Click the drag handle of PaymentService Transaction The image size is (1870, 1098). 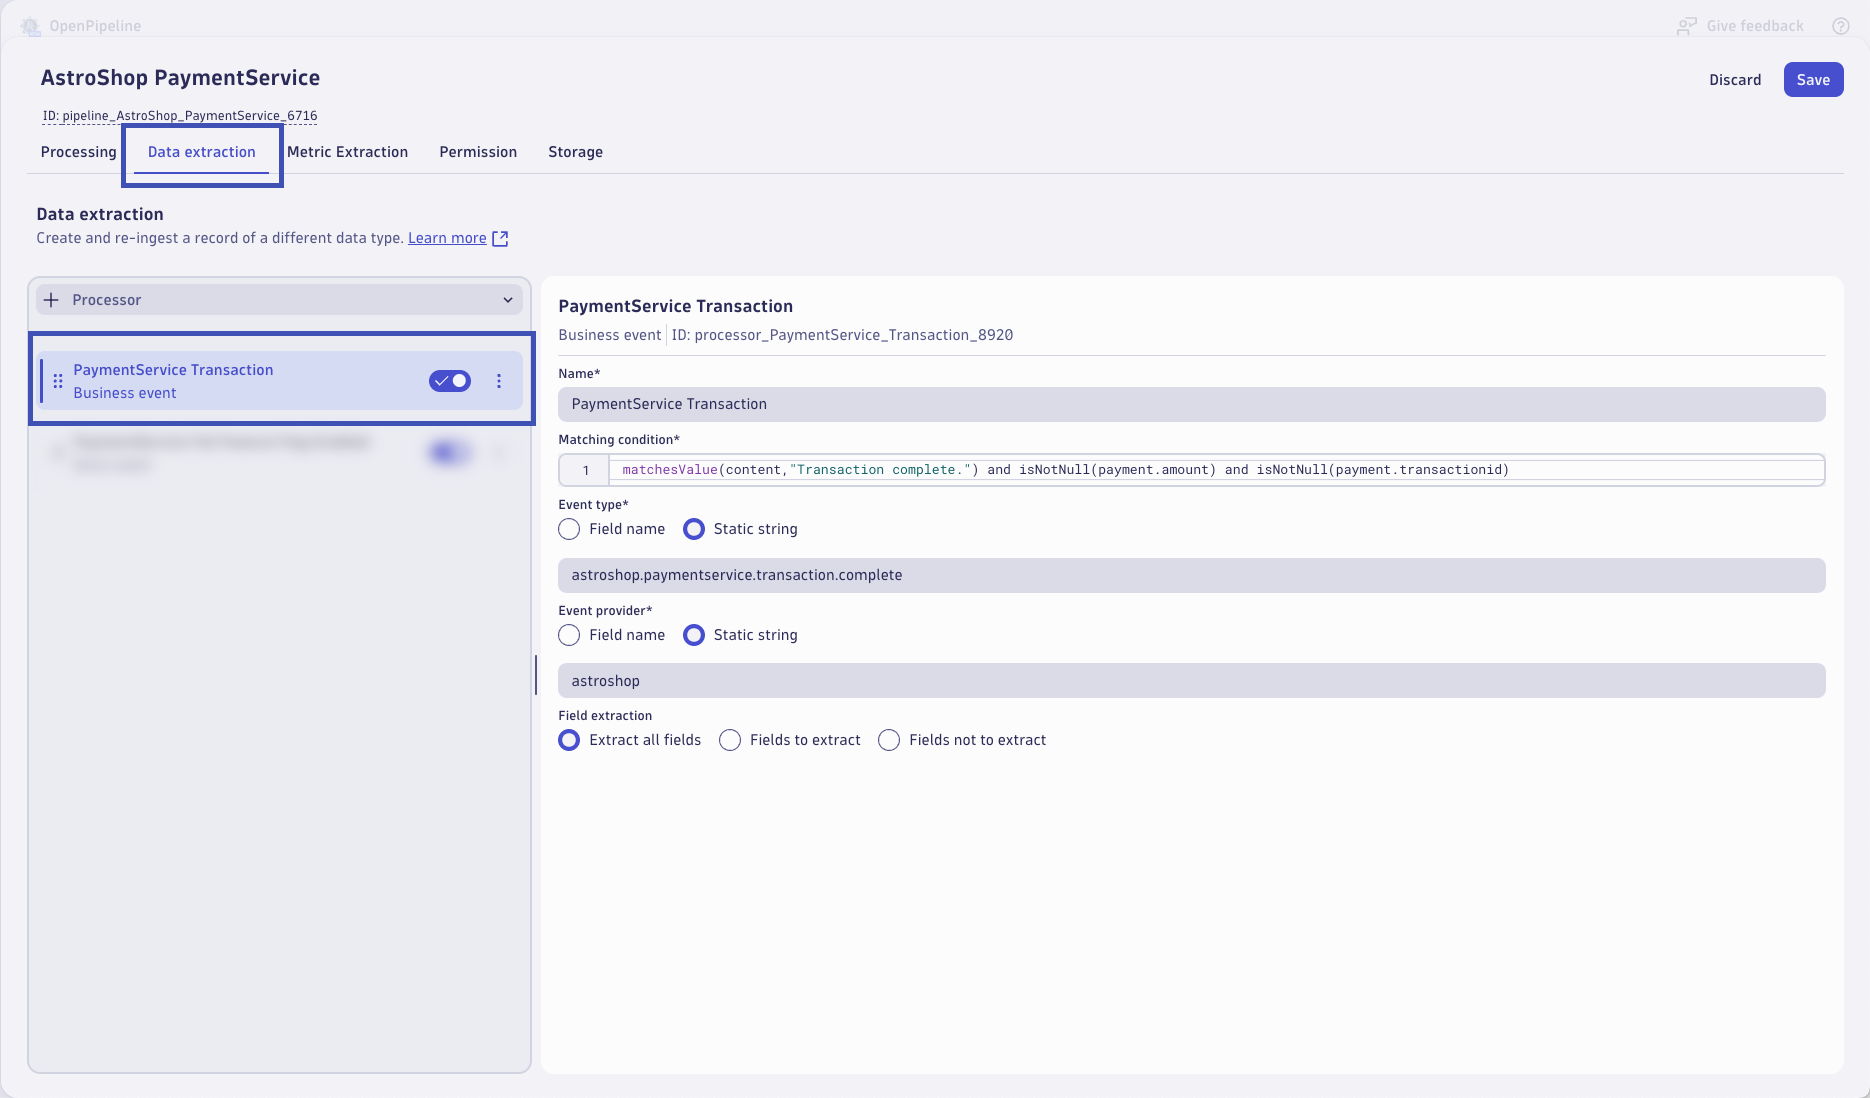click(58, 381)
